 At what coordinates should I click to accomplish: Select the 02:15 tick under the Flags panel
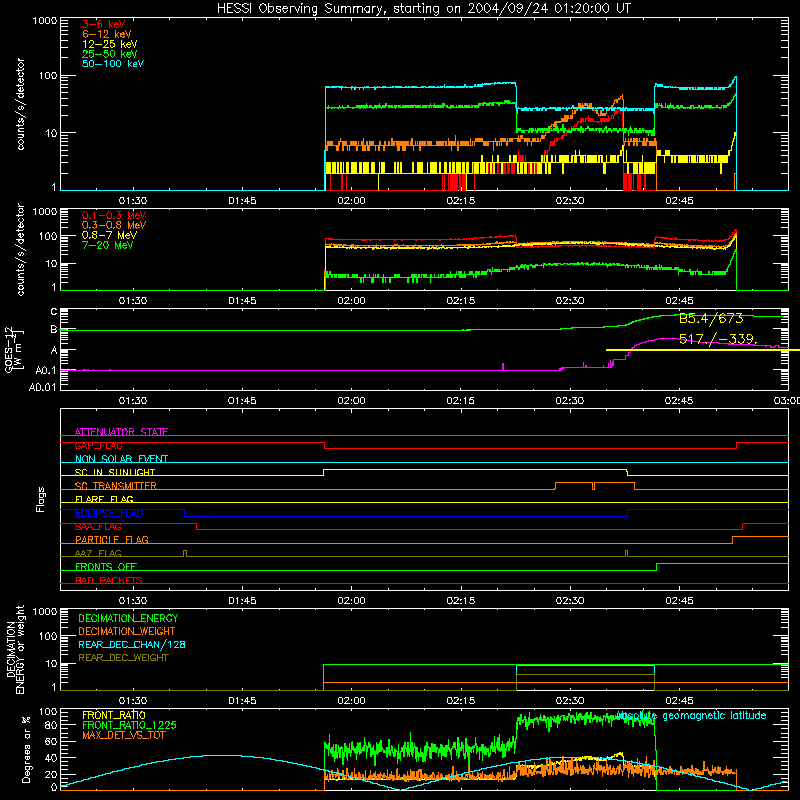461,601
